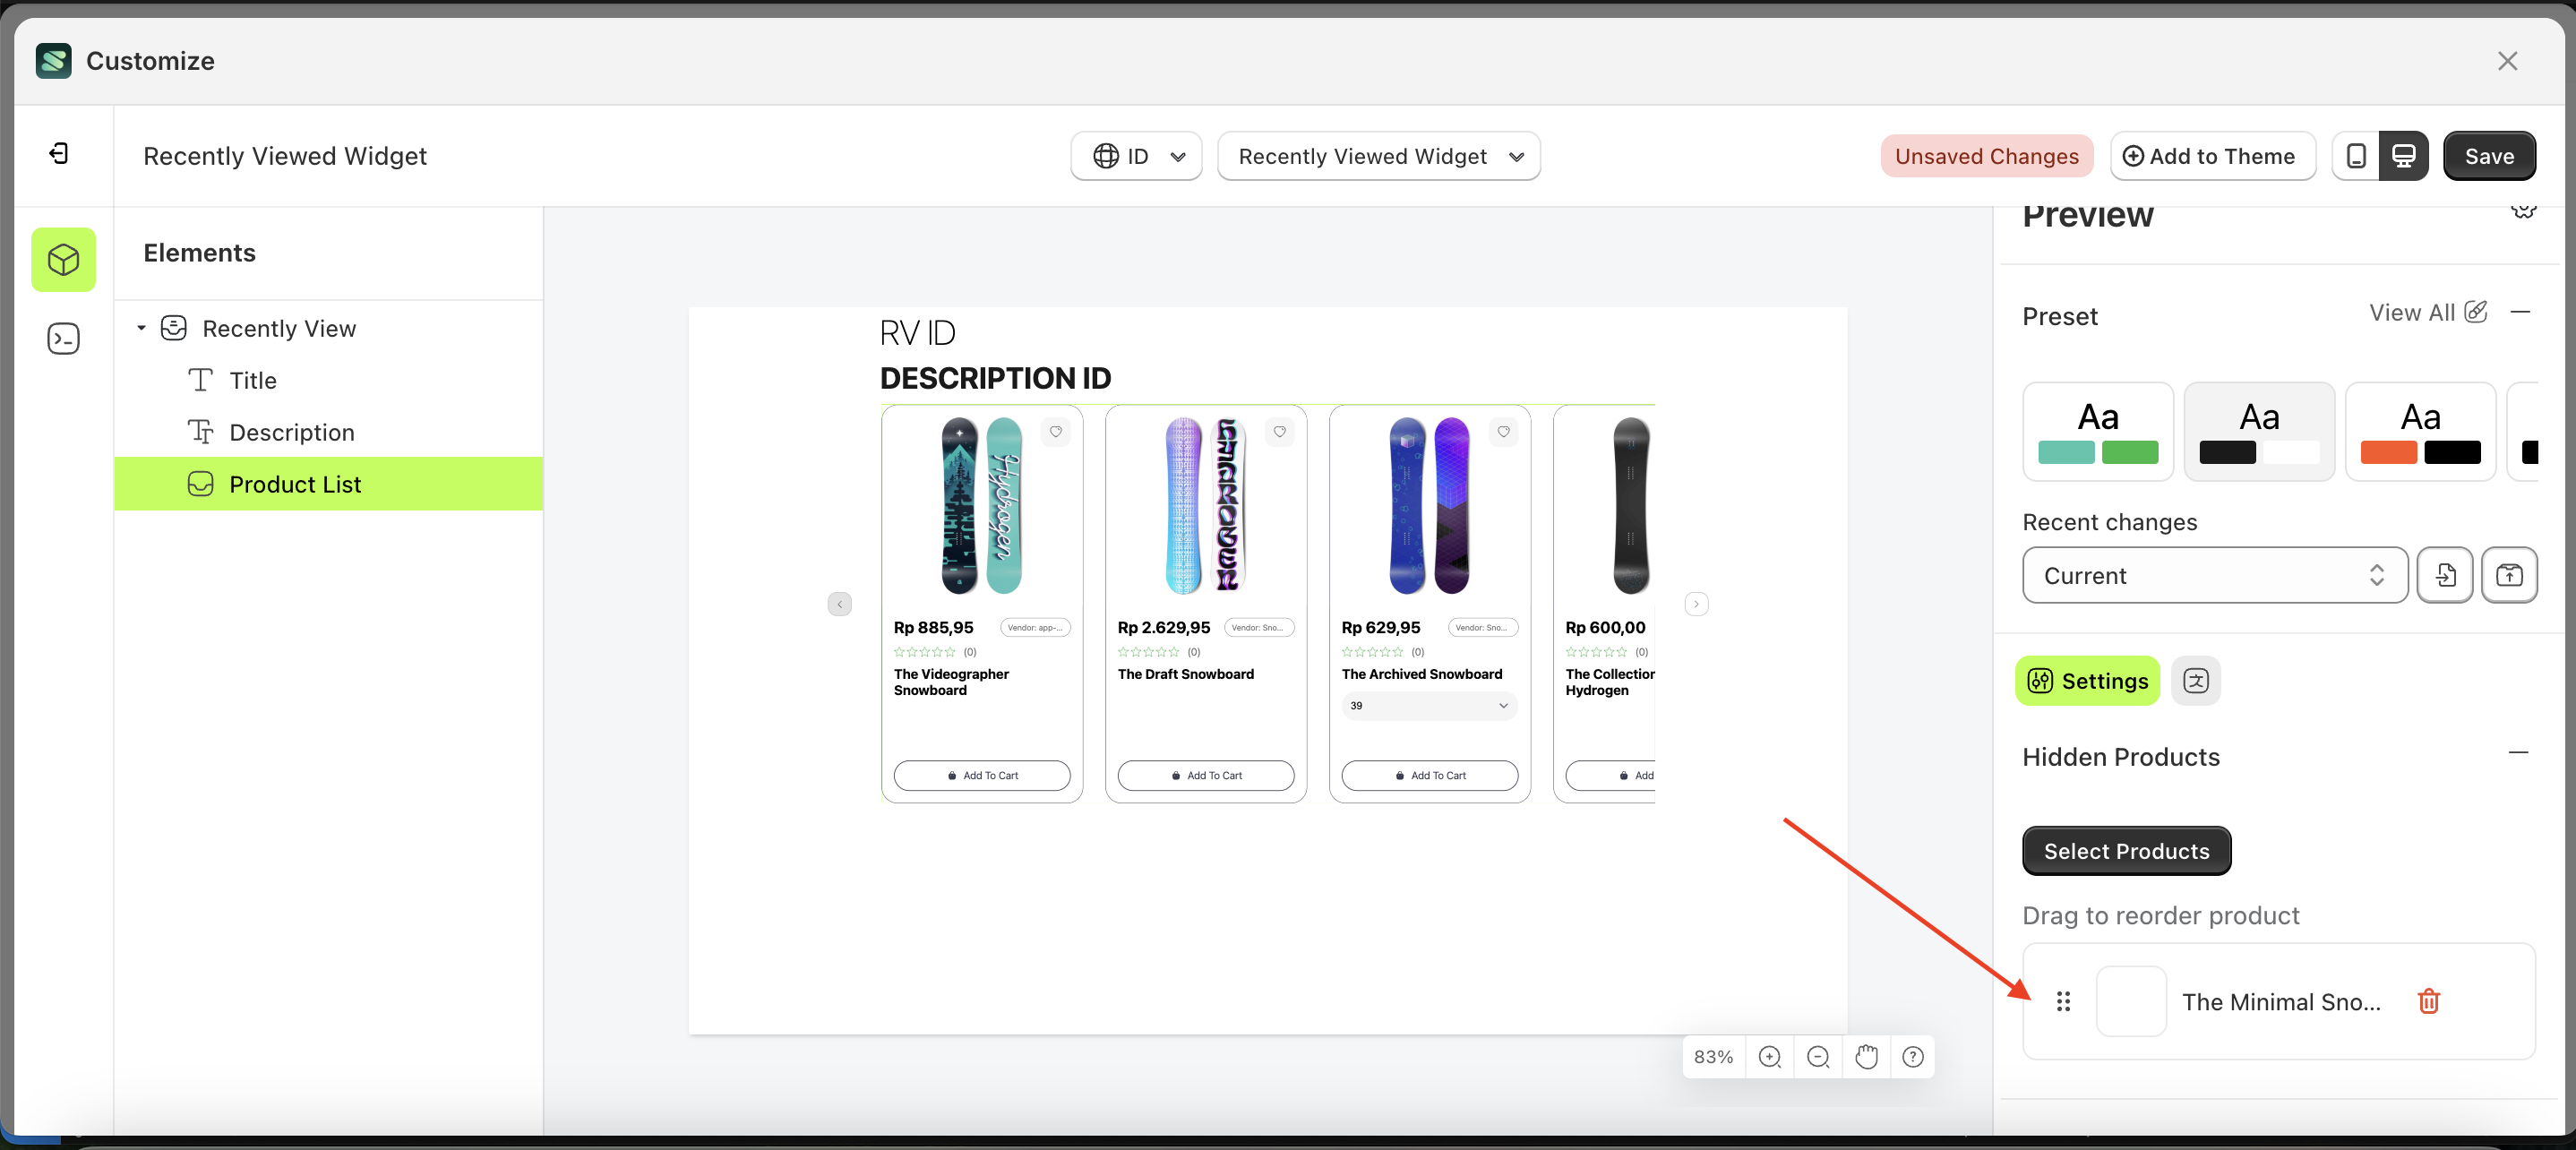This screenshot has width=2576, height=1150.
Task: Delete The Minimal Snowboard with trash icon
Action: tap(2428, 1001)
